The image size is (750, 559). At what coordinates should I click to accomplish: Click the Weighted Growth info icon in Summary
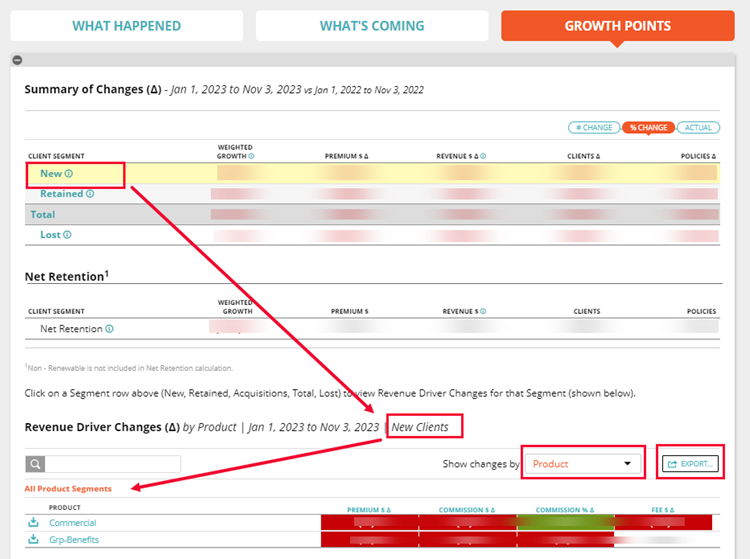tap(251, 156)
